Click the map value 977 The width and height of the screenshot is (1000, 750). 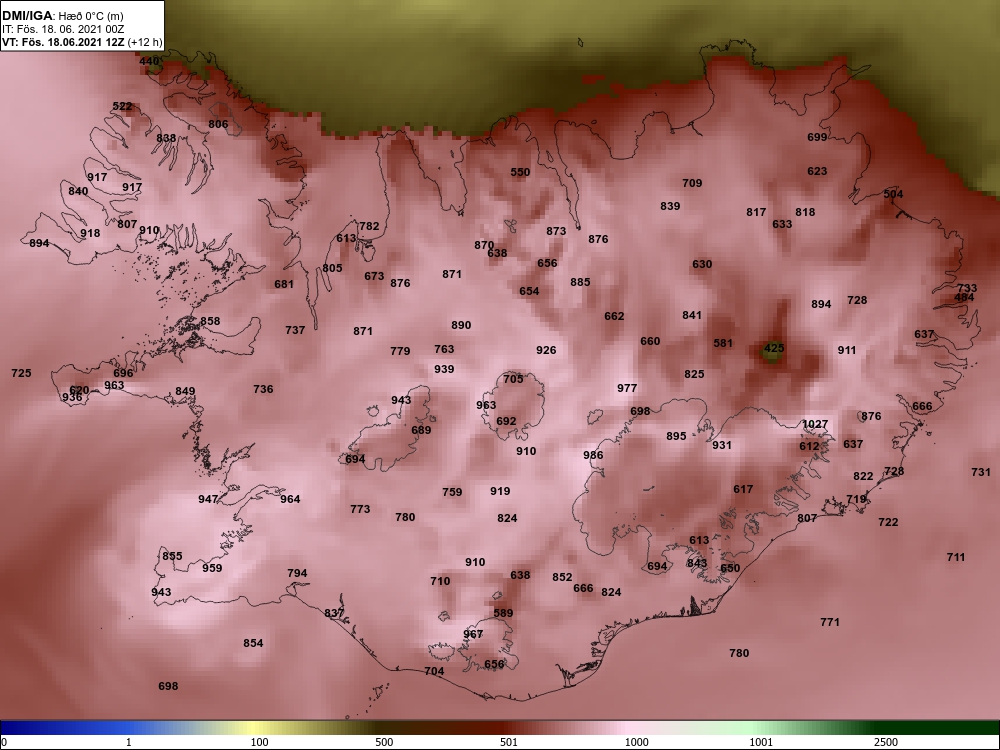(627, 388)
